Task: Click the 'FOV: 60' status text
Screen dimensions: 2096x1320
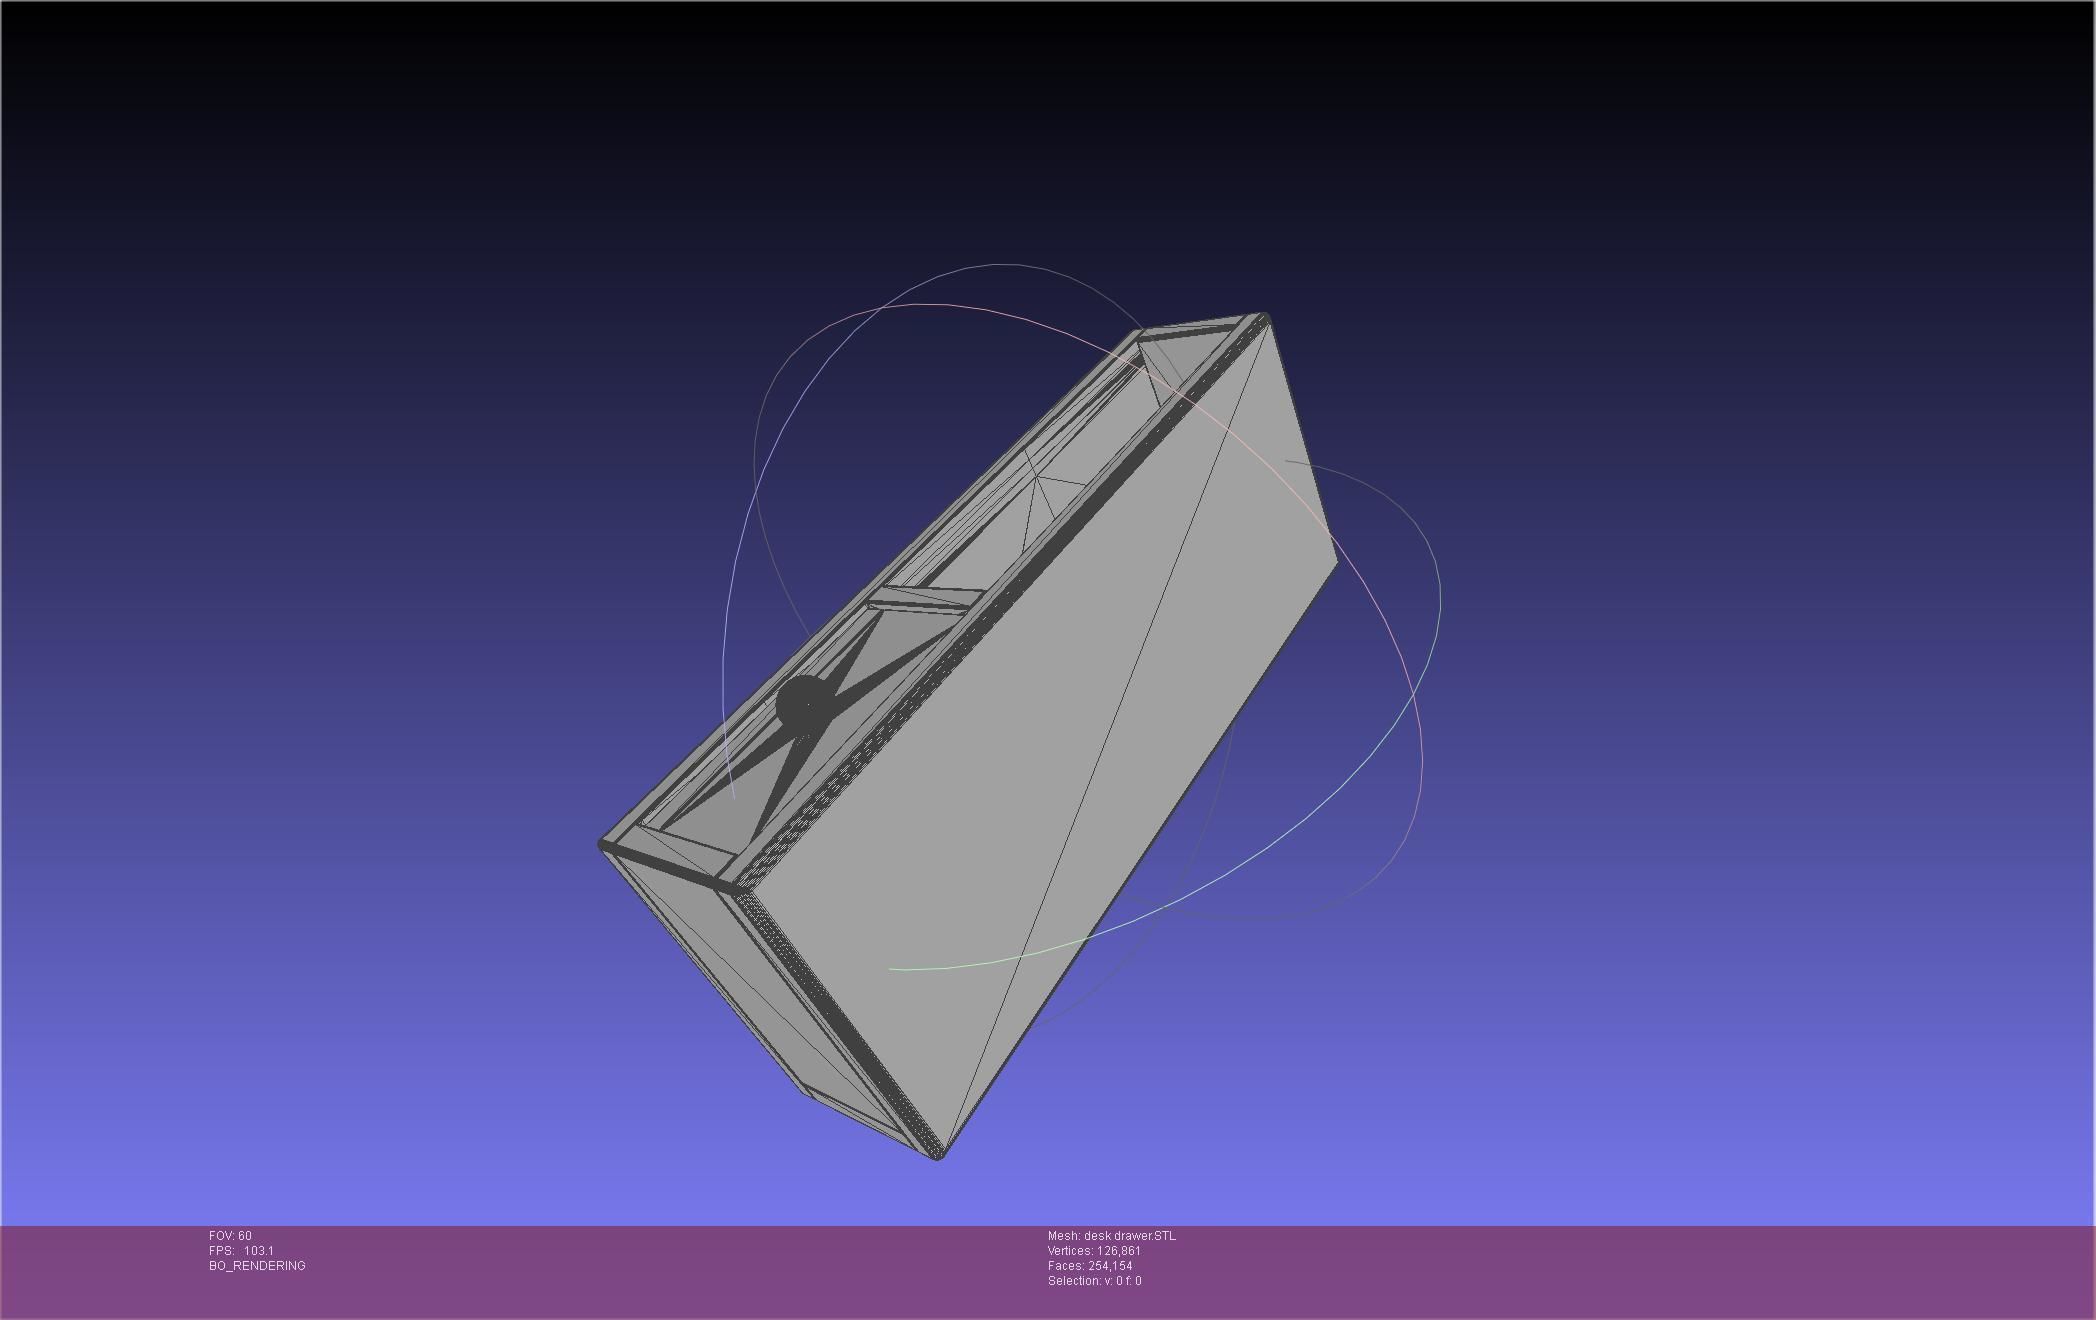Action: click(x=230, y=1236)
